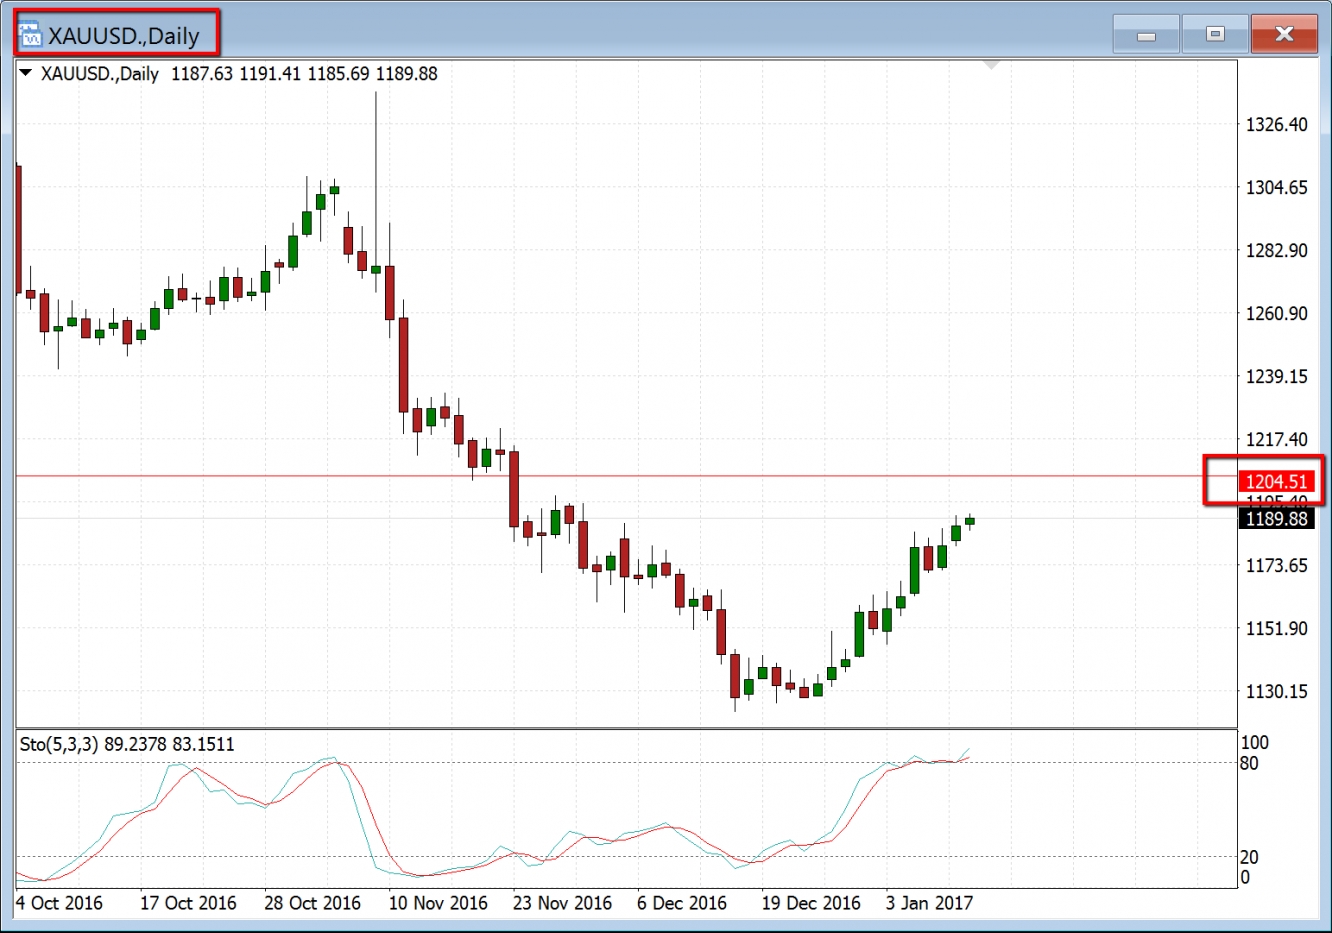Click the 10 Nov 2016 date label
Image resolution: width=1332 pixels, height=933 pixels.
(x=438, y=903)
